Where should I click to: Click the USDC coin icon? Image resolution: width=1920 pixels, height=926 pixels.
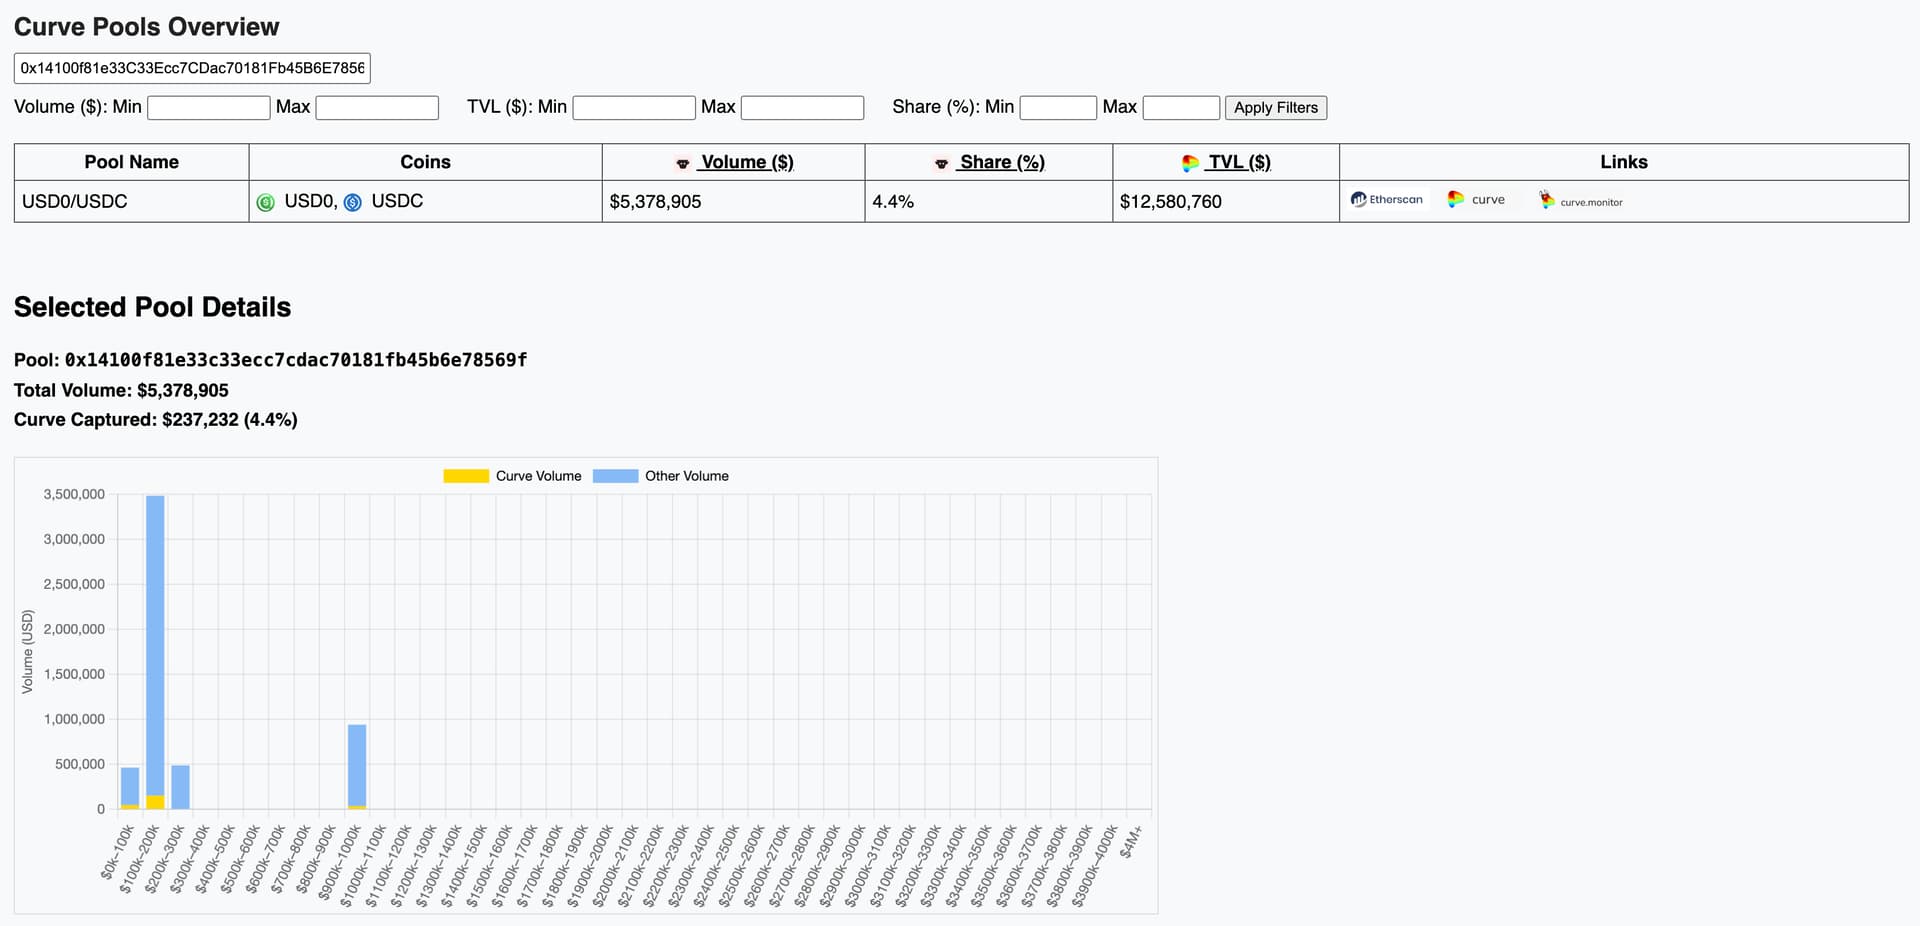[353, 202]
